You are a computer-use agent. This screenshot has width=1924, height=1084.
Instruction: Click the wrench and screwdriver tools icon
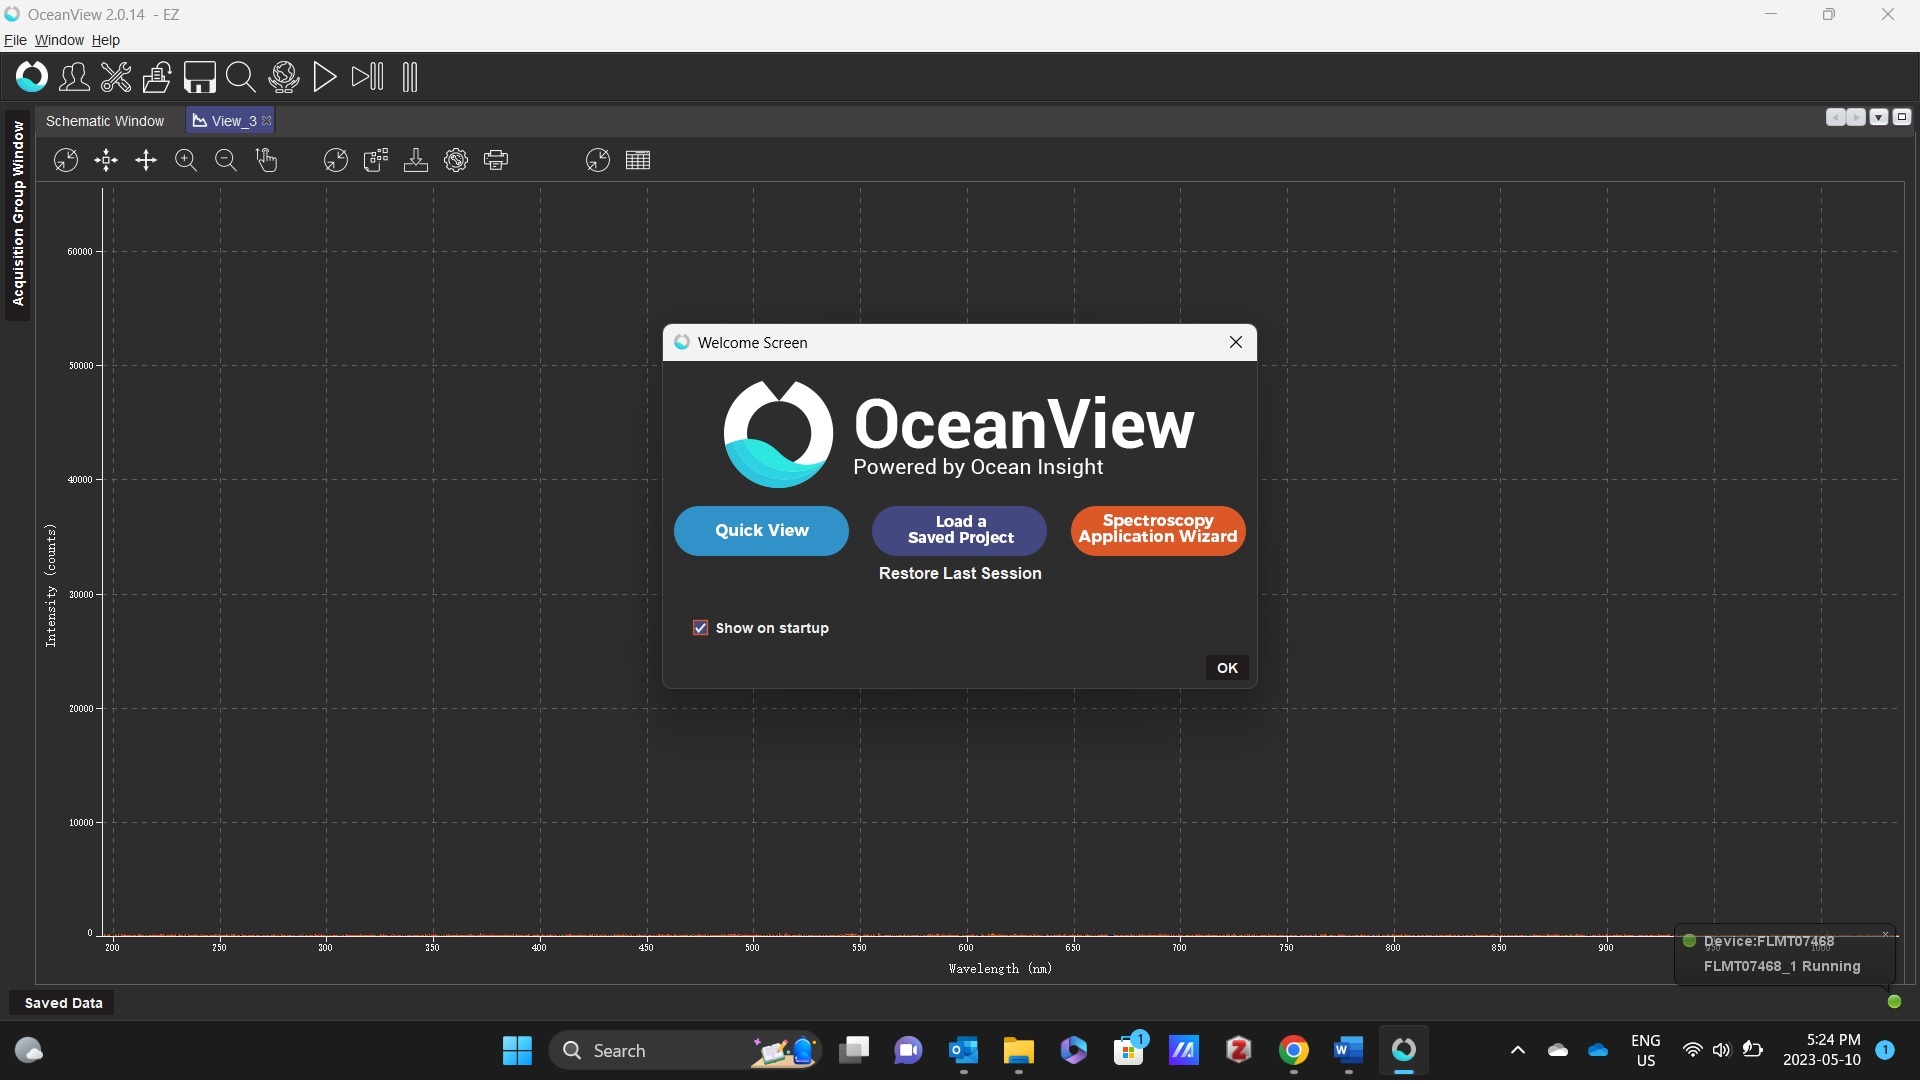(116, 77)
